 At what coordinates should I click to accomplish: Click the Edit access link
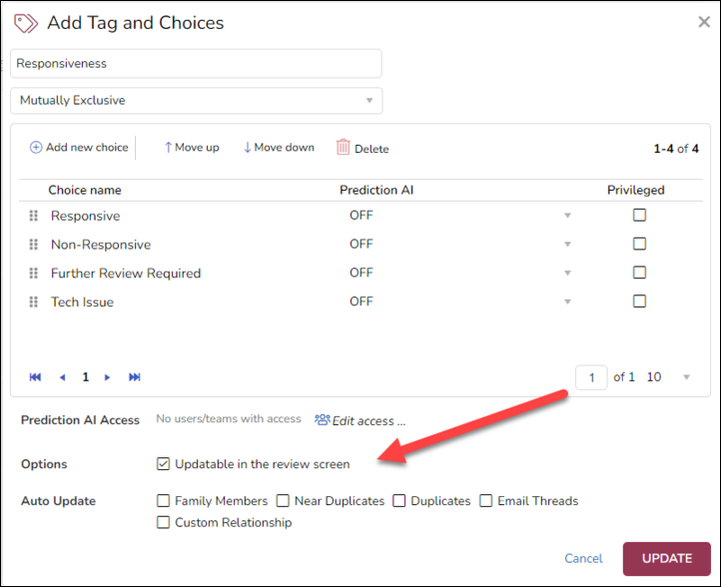pos(360,421)
